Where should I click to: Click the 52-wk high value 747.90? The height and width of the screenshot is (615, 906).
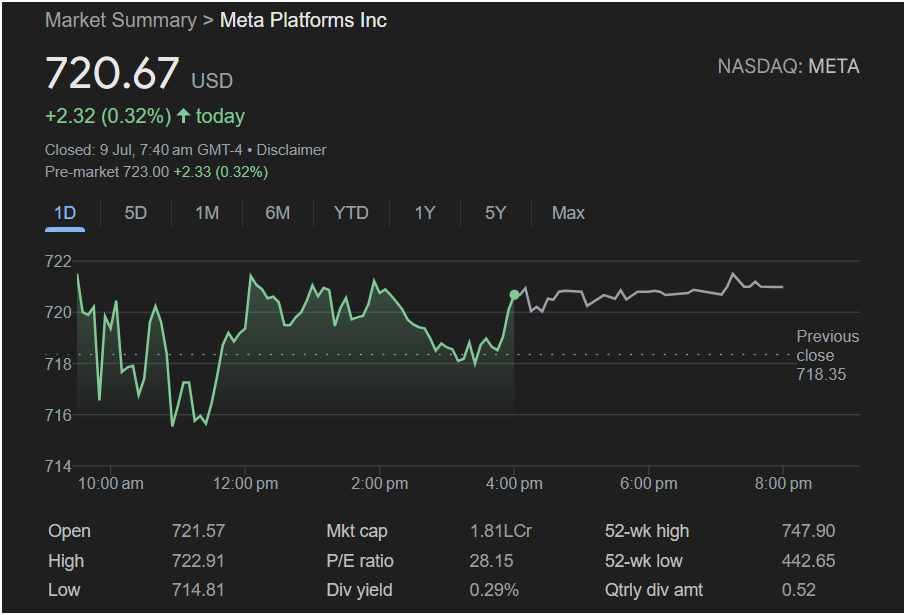pos(808,531)
